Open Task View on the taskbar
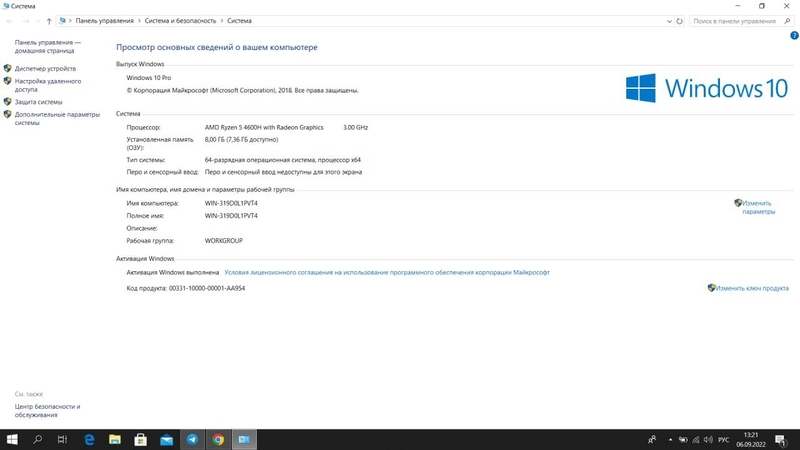Viewport: 800px width, 450px height. coord(62,439)
